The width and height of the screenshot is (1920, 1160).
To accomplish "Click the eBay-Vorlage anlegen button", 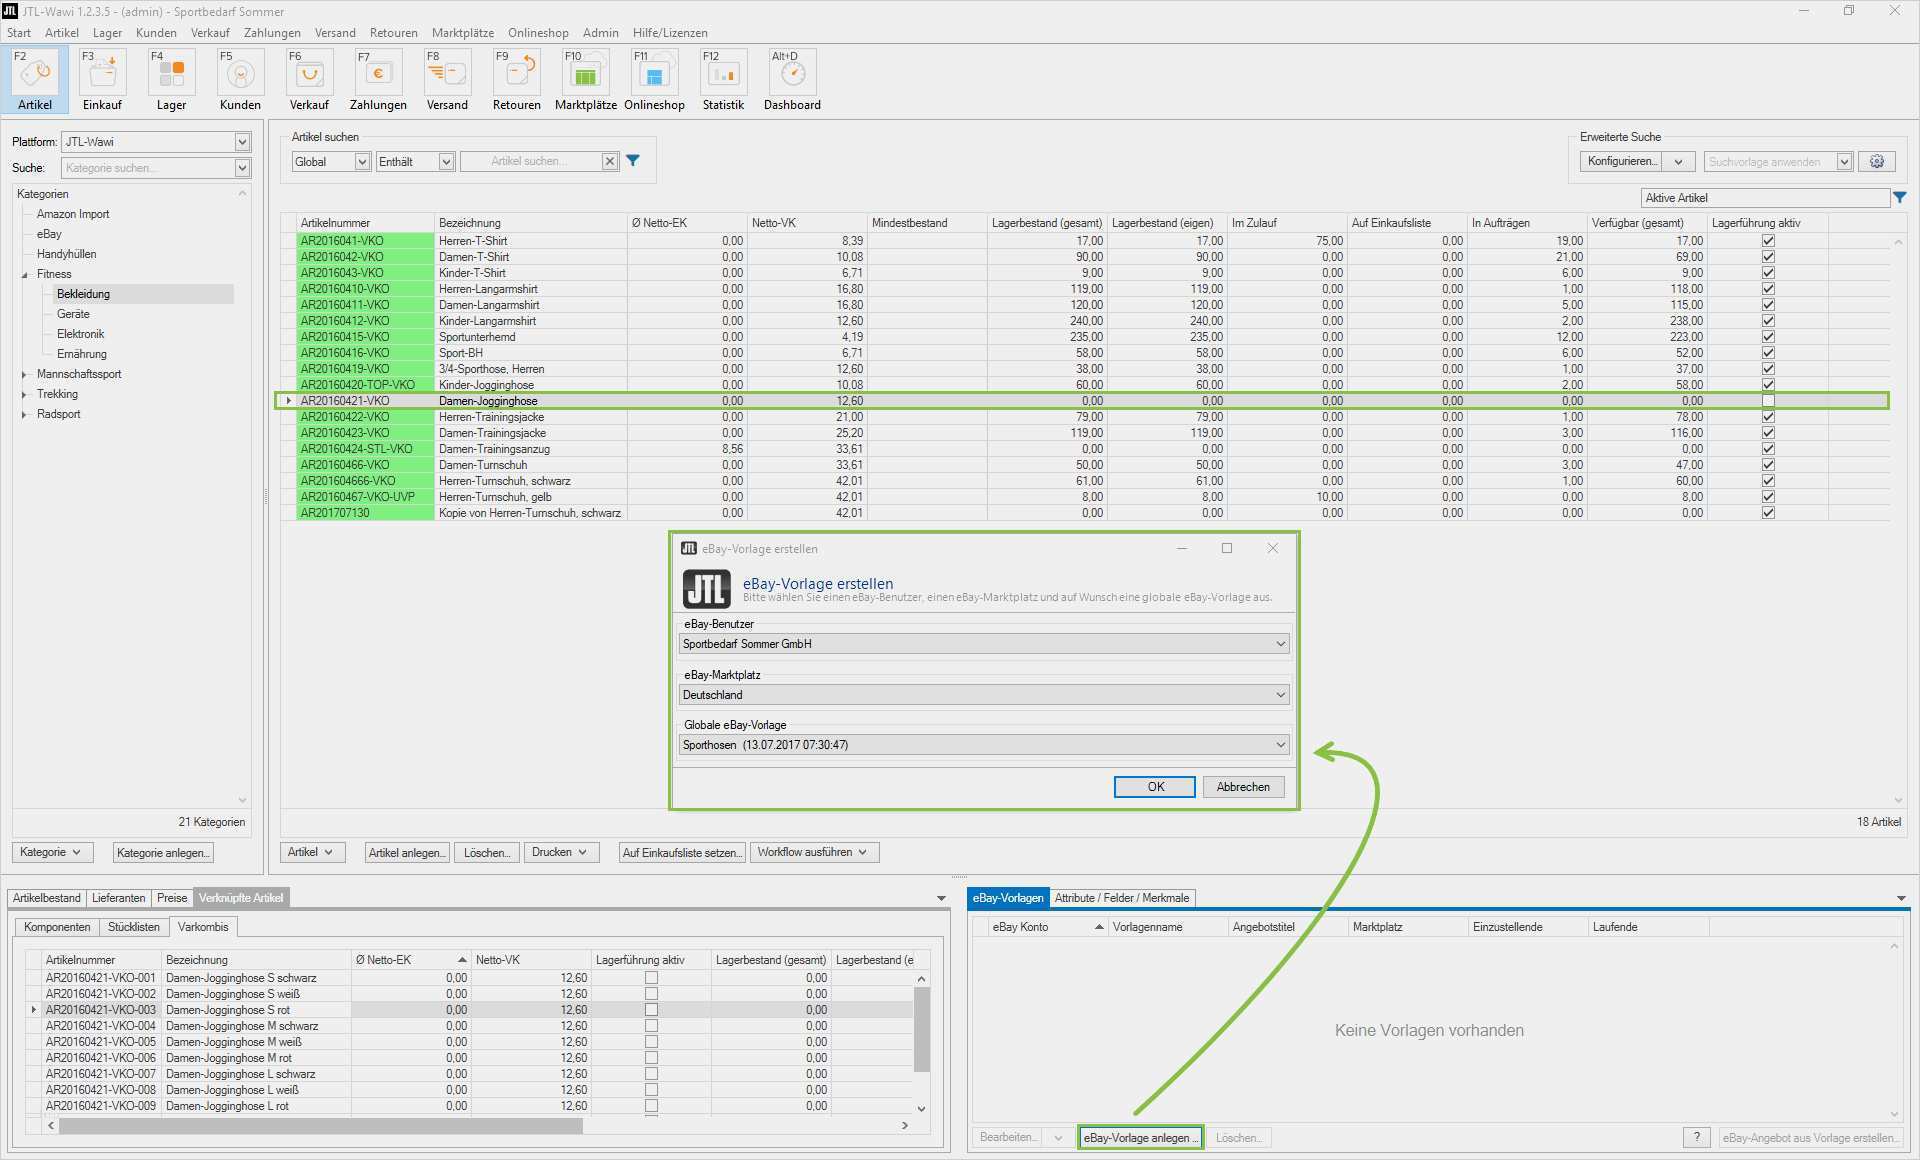I will click(x=1140, y=1138).
